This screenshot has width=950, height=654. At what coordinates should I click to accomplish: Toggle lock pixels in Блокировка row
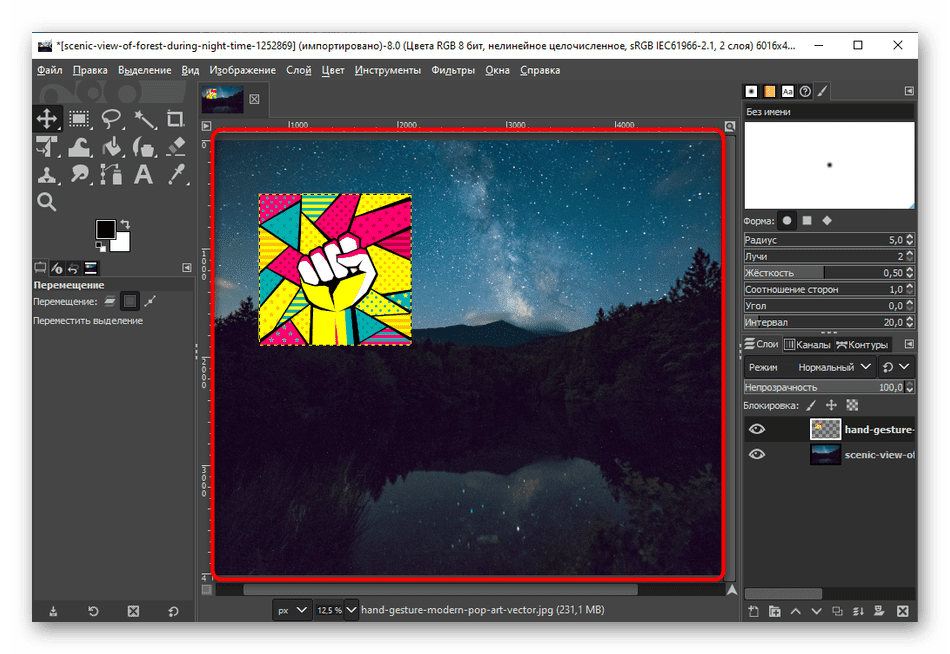click(811, 405)
